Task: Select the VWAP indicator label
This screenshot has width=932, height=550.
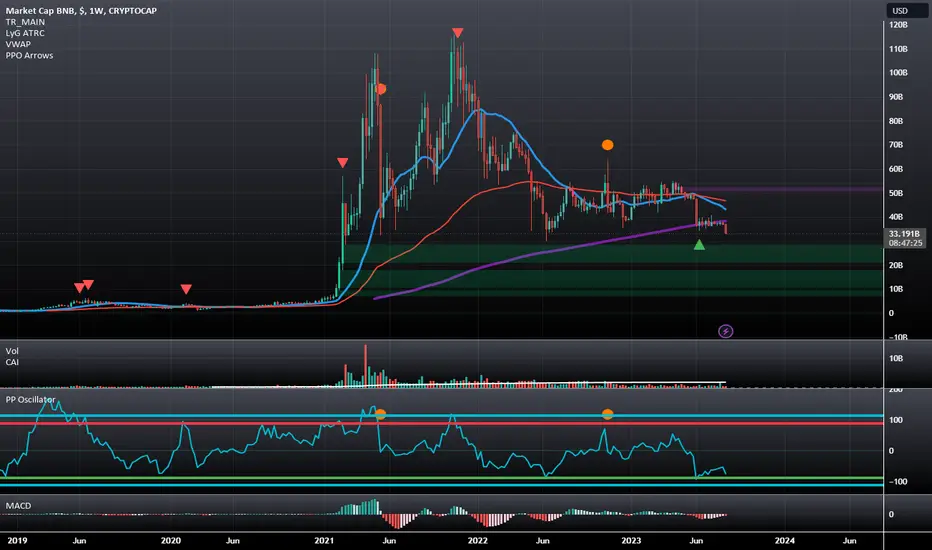Action: tap(18, 44)
